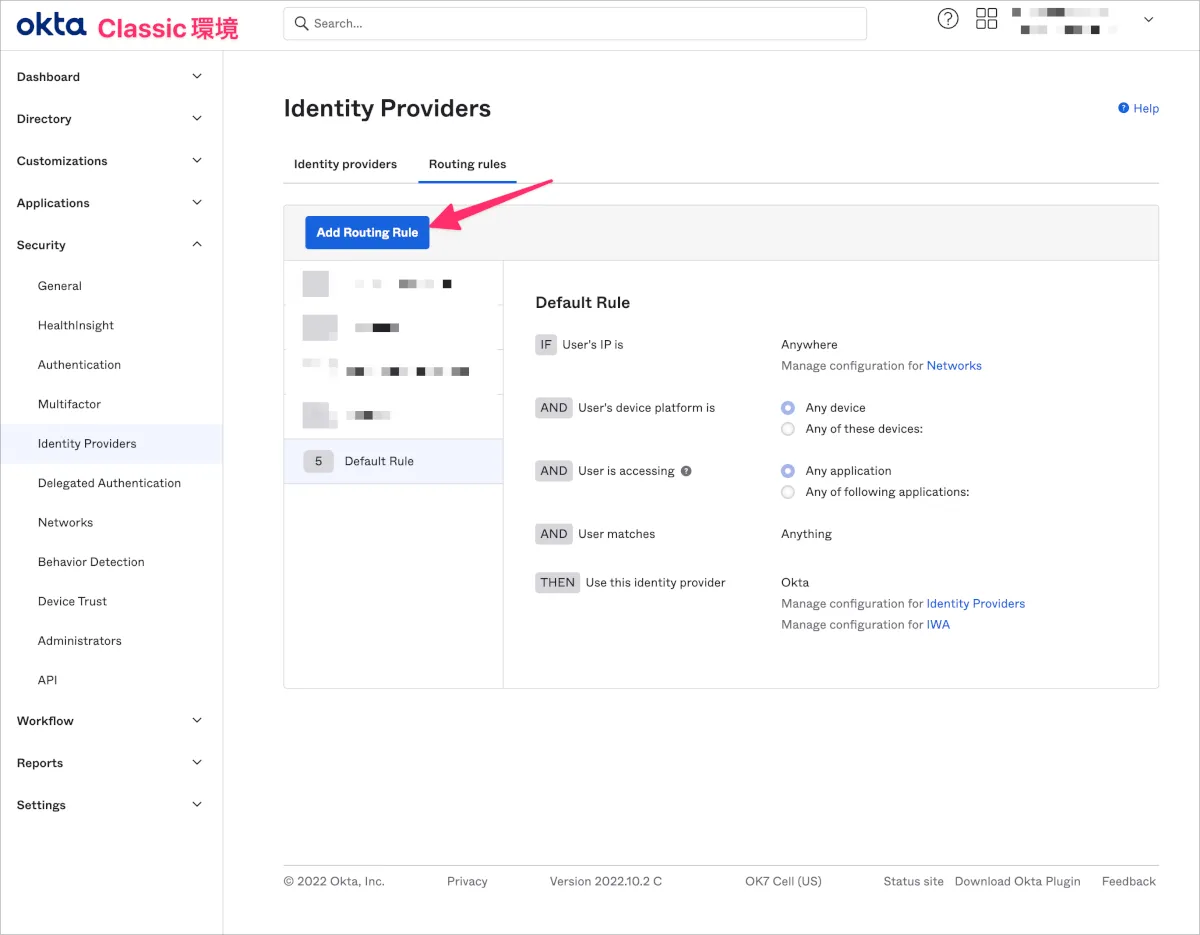Open Multifactor in the Security menu
Screen dimensions: 1200x935
point(69,404)
